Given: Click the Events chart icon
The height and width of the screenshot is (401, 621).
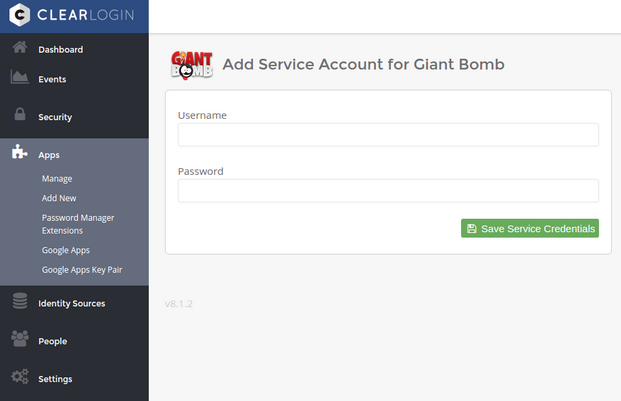Looking at the screenshot, I should [19, 77].
